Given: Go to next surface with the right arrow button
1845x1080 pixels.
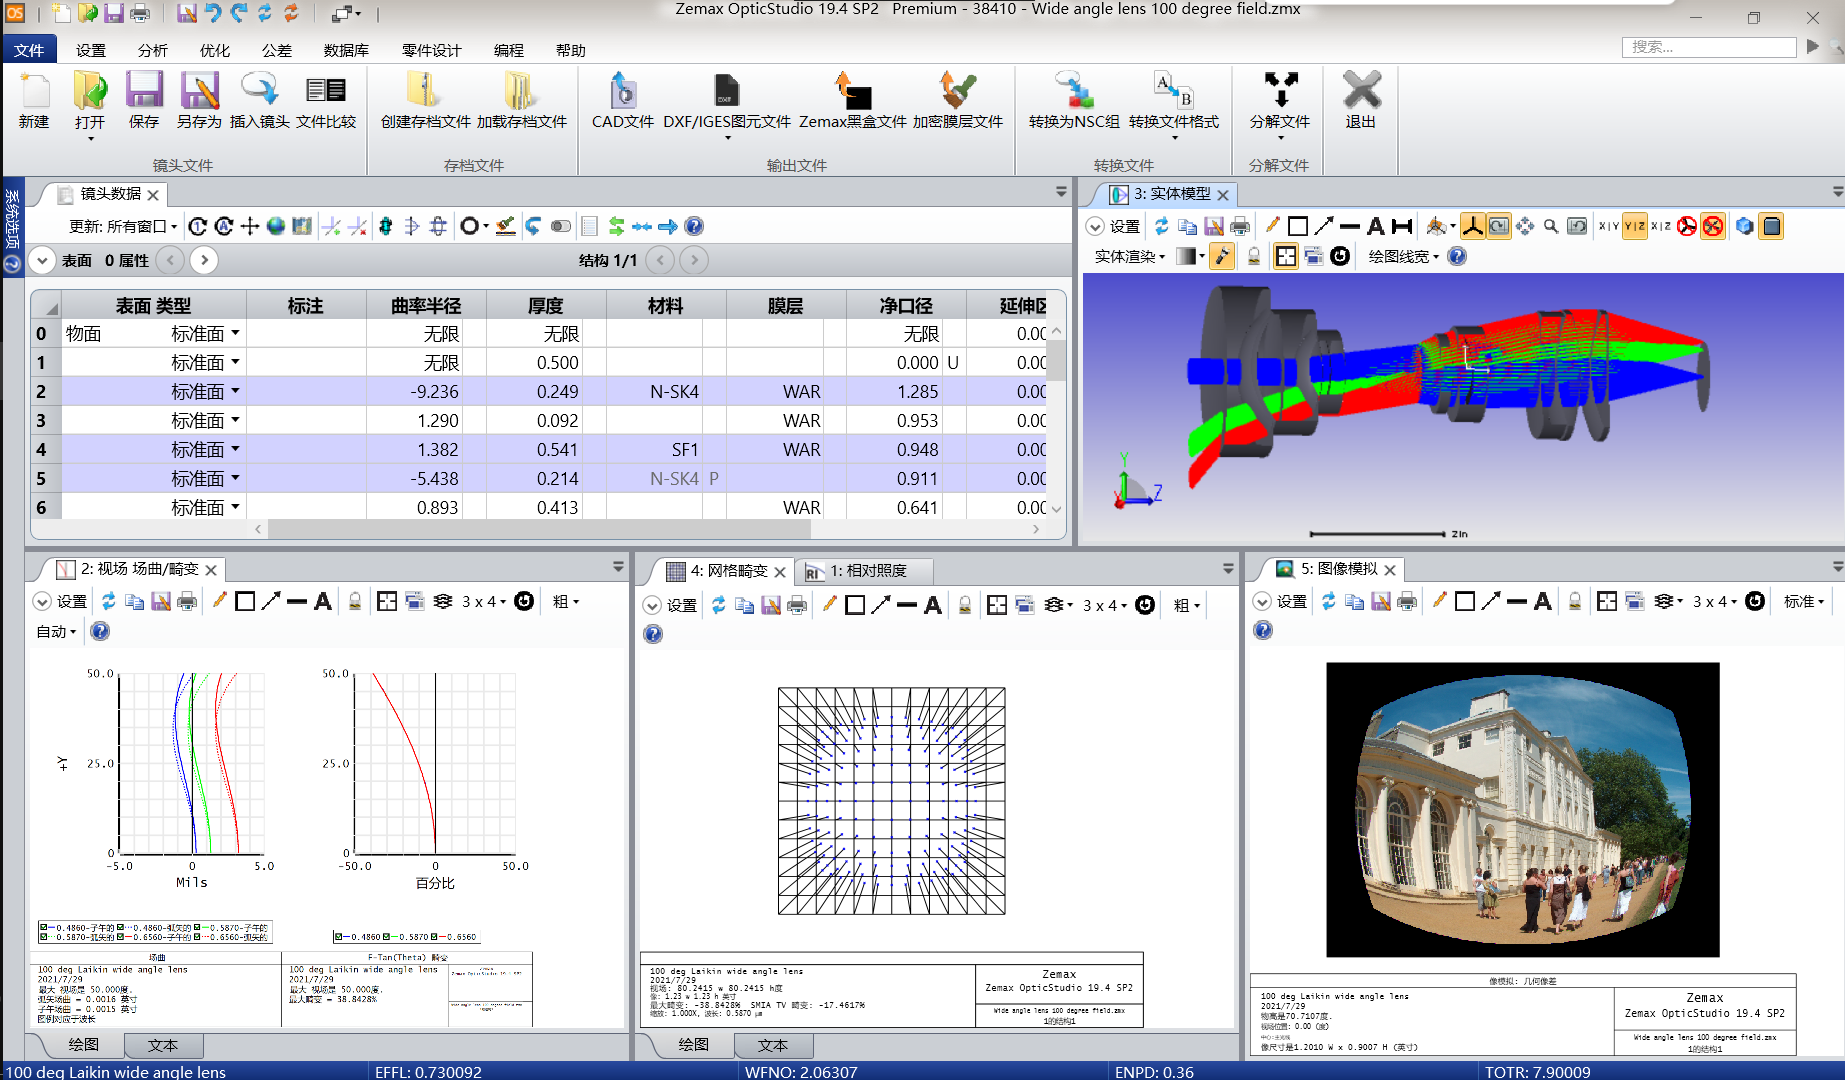Looking at the screenshot, I should coord(204,260).
